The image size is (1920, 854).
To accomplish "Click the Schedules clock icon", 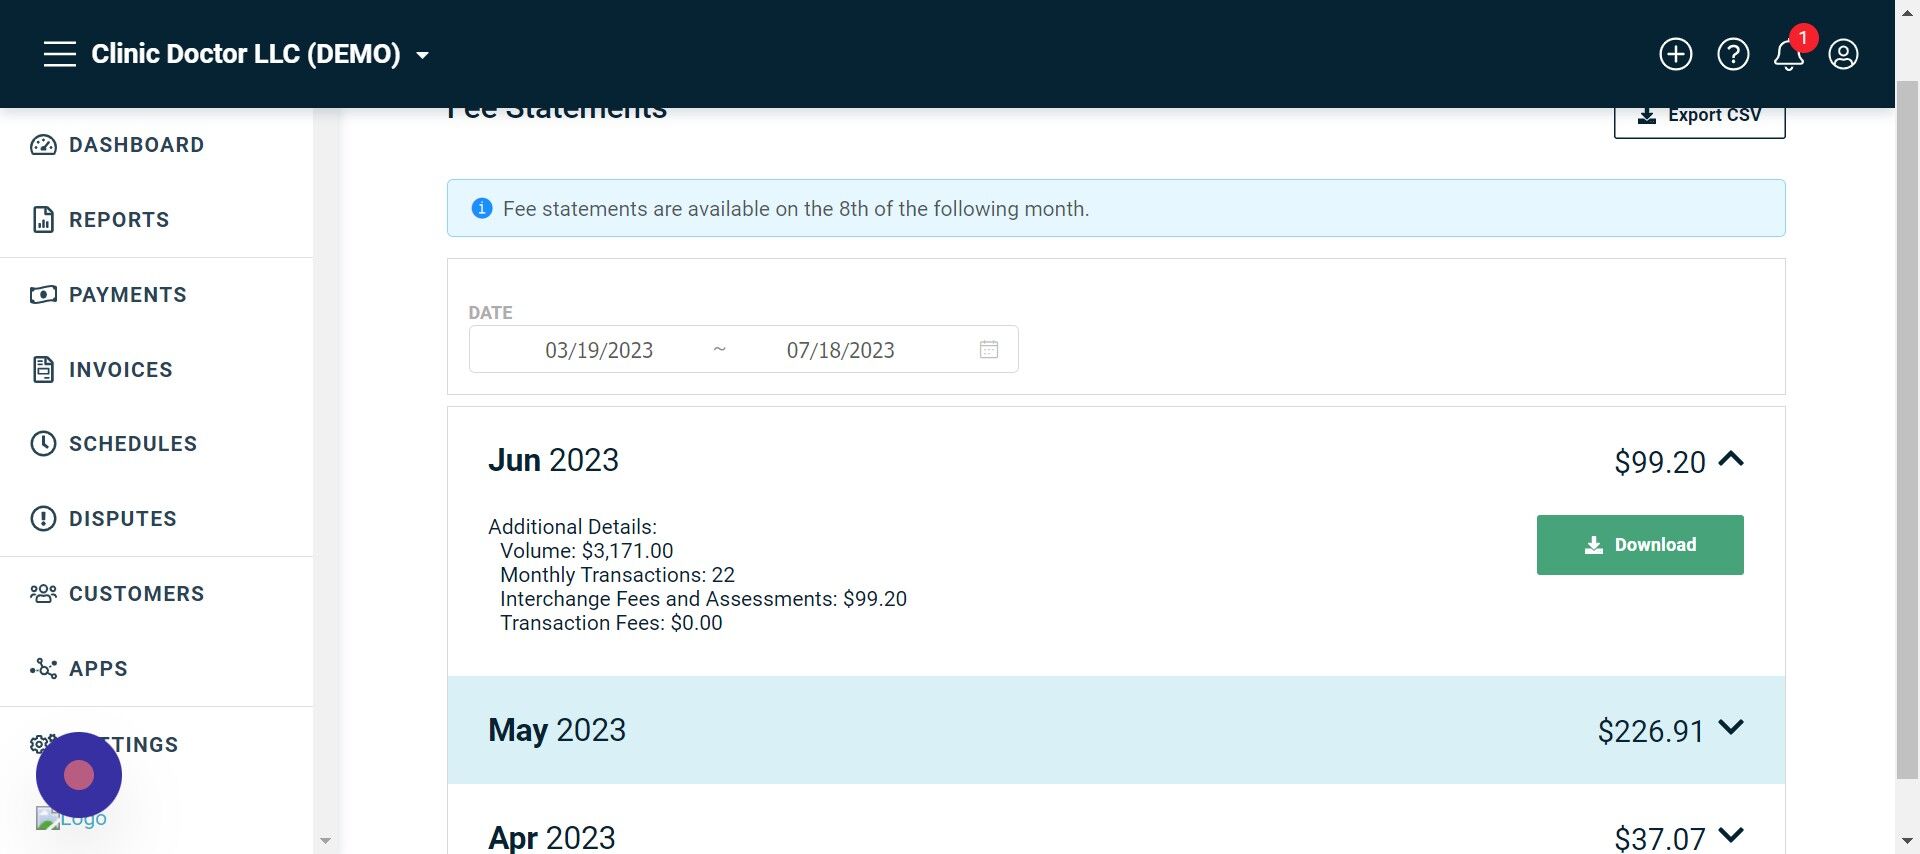I will tap(43, 444).
